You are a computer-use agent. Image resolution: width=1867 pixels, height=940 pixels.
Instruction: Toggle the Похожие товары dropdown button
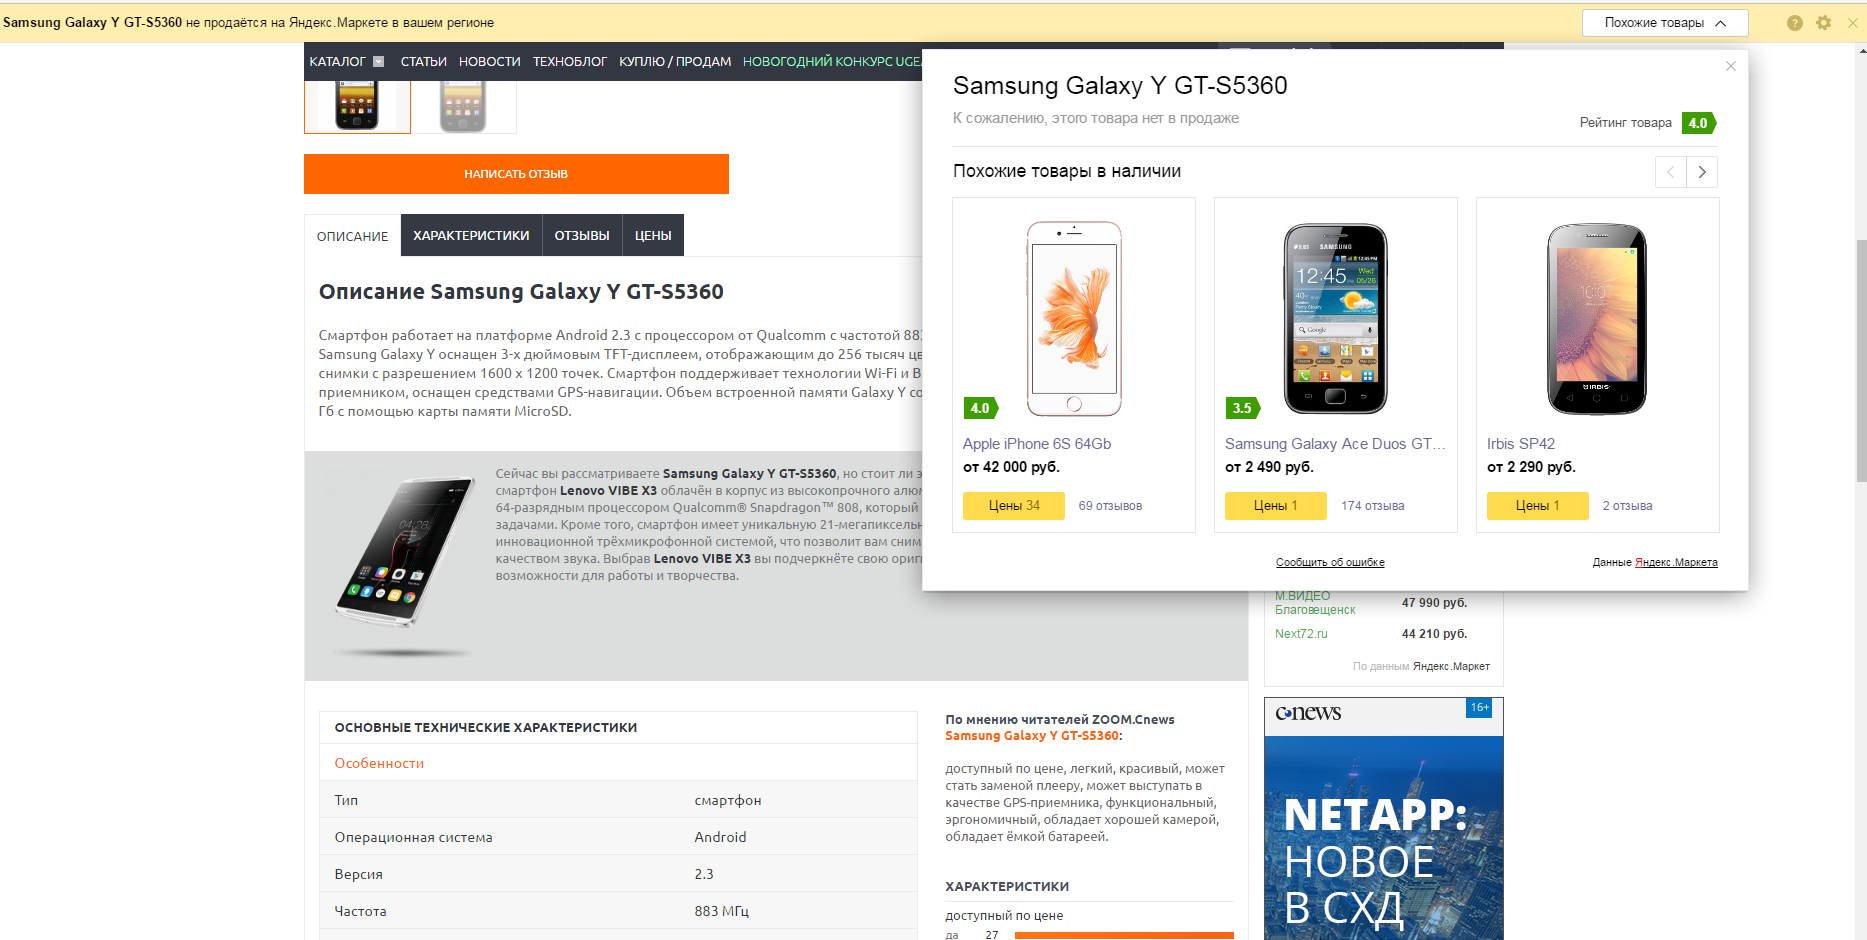tap(1665, 23)
